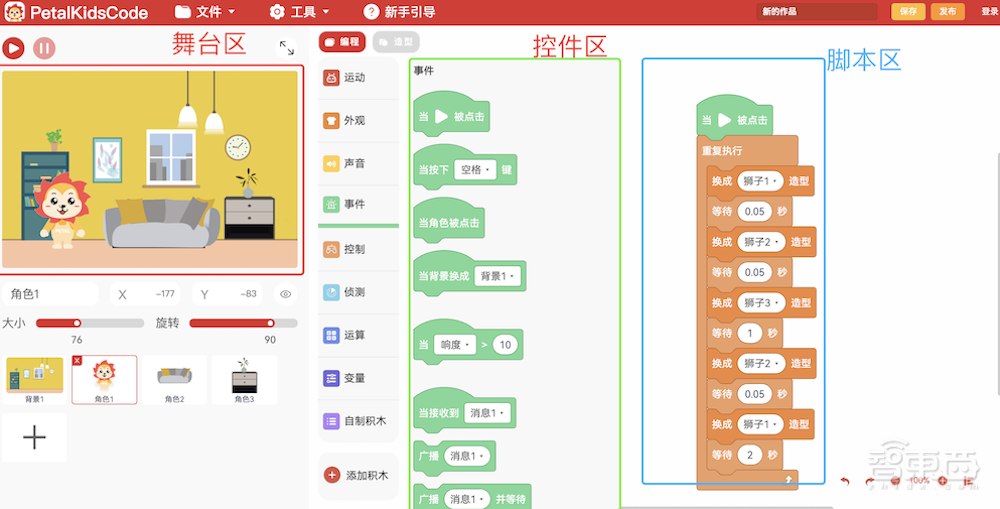Screen dimensions: 1000x509
Task: Select the 运算 operators category
Action: pyautogui.click(x=358, y=335)
